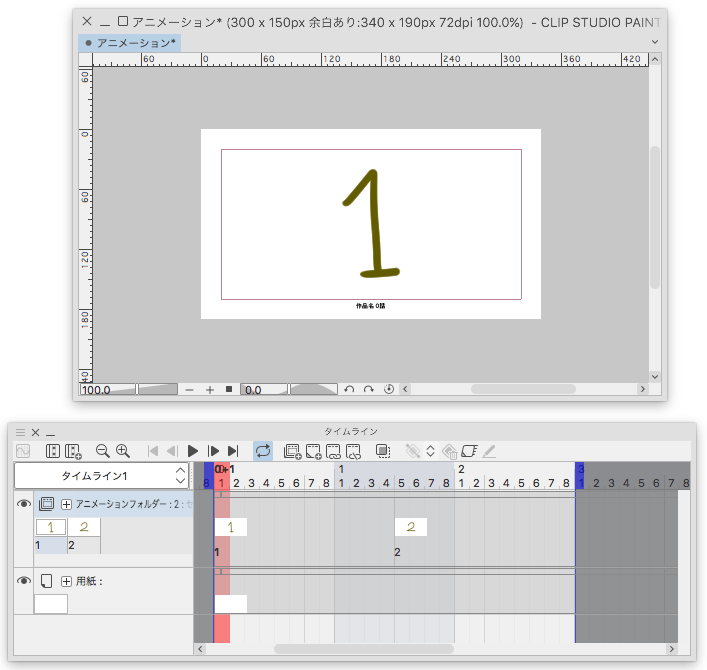Expand the 用紙 track with plus button
The image size is (707, 670).
pyautogui.click(x=67, y=581)
